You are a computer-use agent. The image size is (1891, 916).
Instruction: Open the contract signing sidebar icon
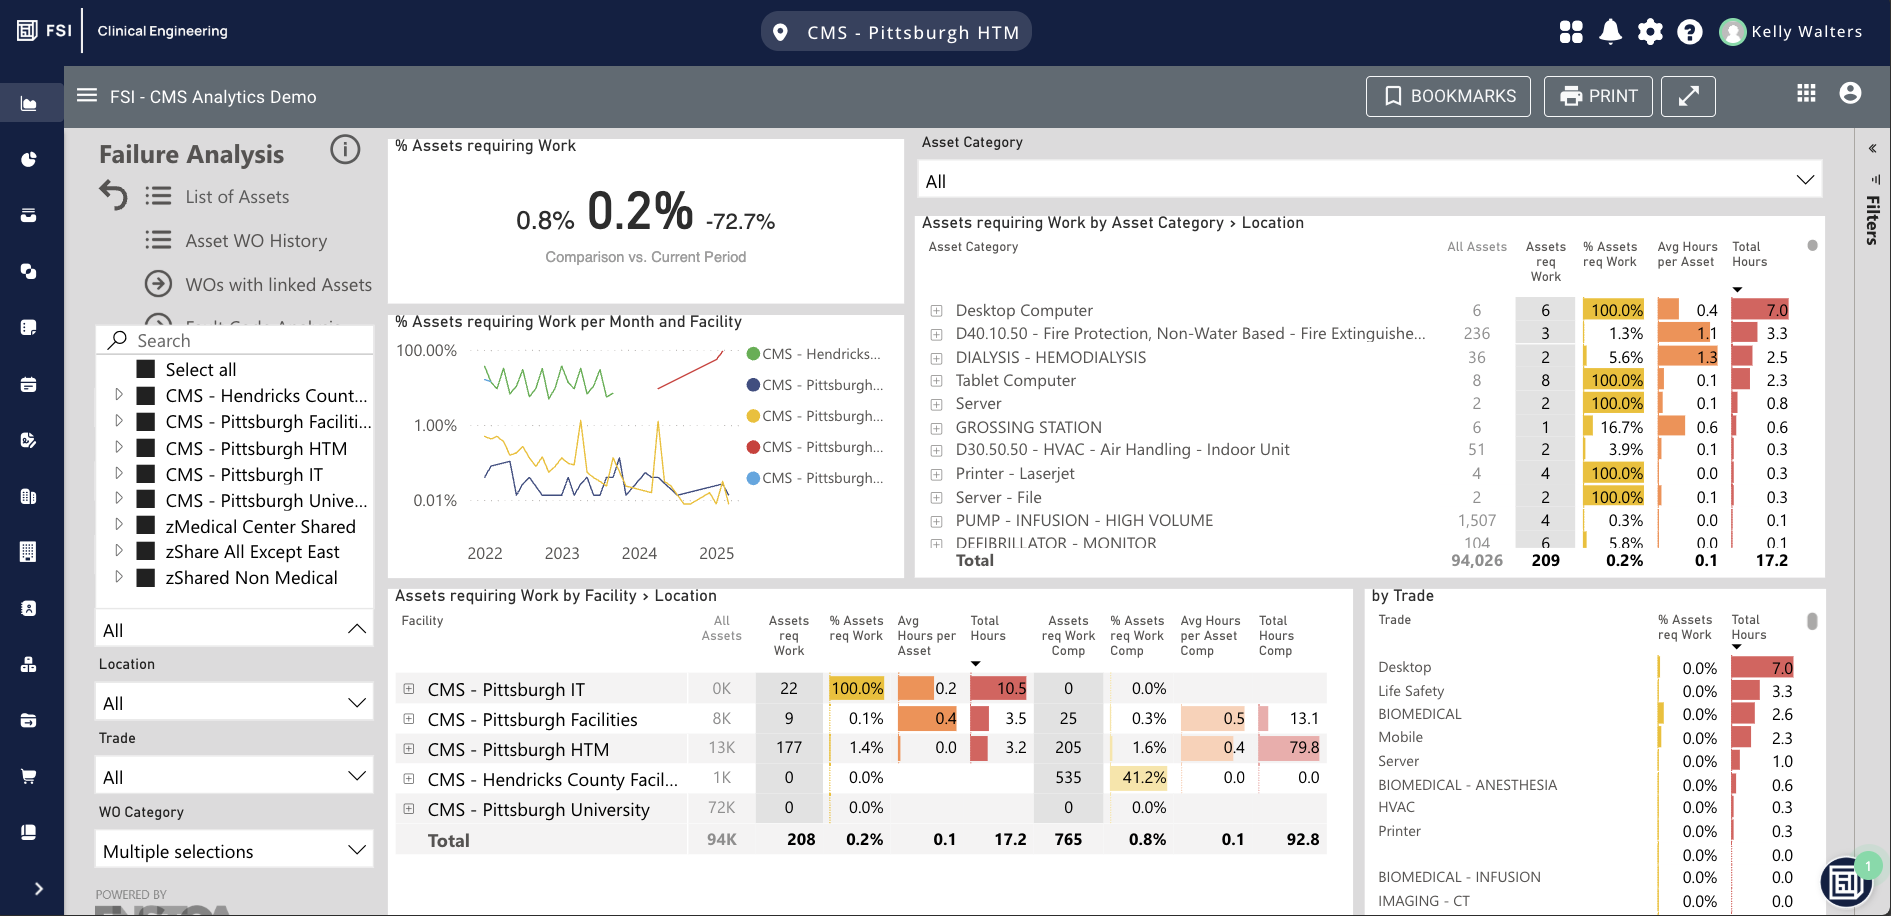pyautogui.click(x=29, y=440)
